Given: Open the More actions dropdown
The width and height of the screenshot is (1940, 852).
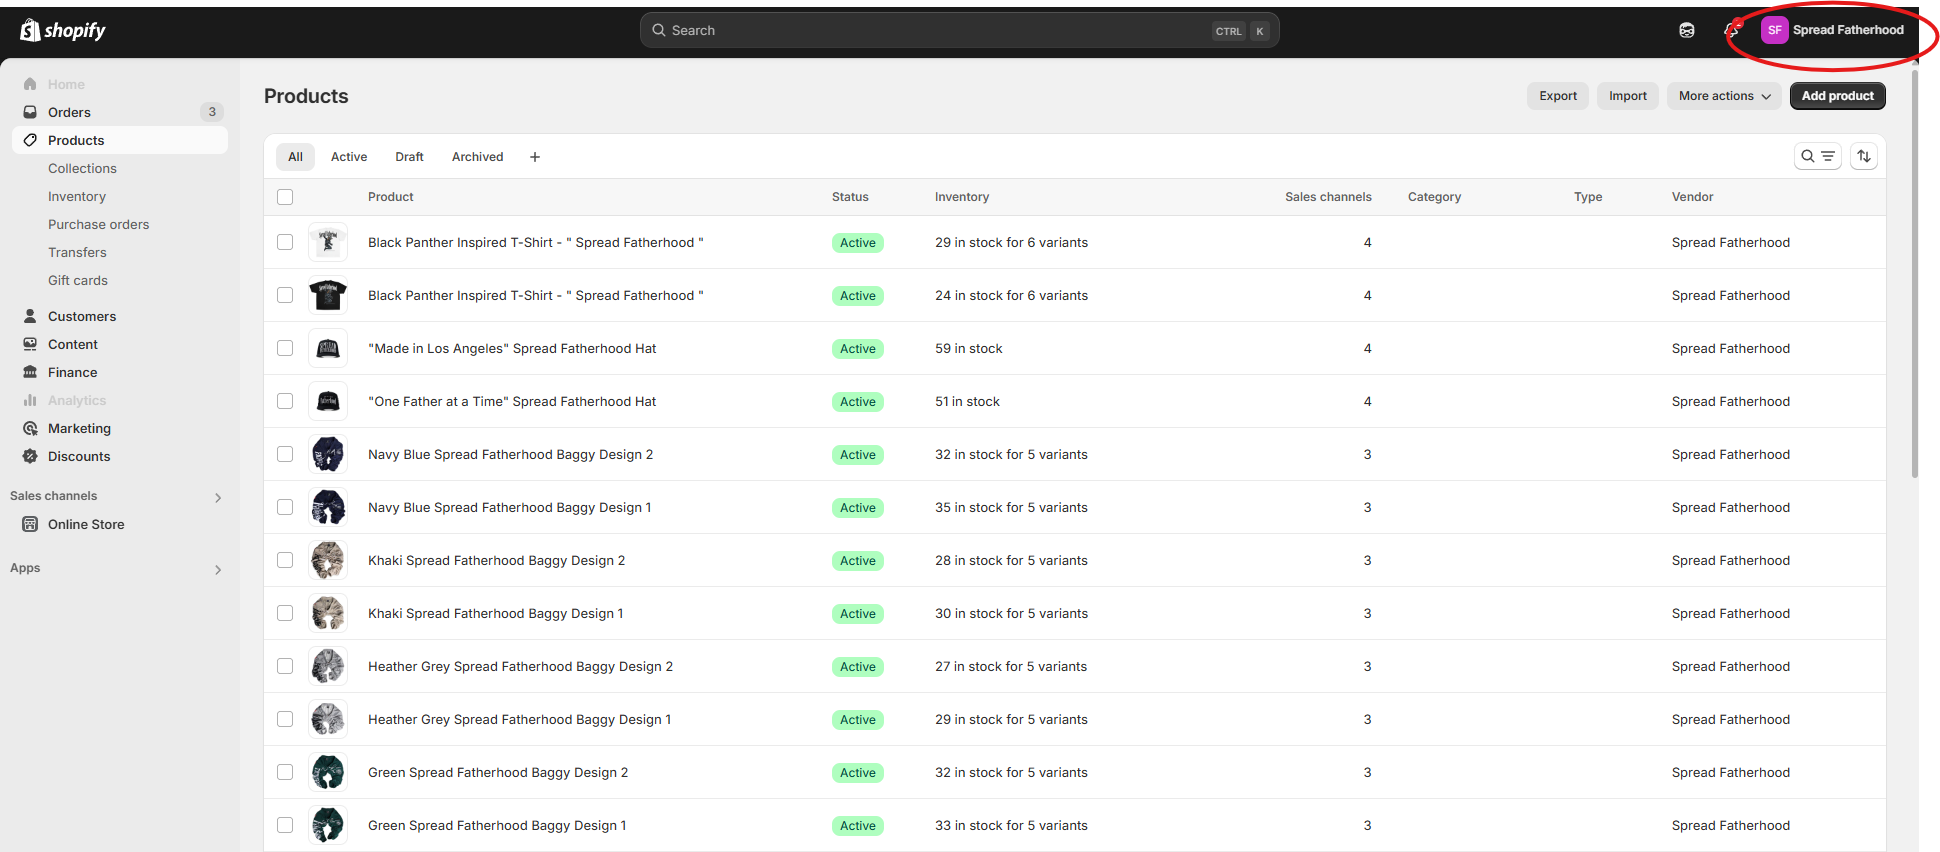Looking at the screenshot, I should coord(1724,96).
